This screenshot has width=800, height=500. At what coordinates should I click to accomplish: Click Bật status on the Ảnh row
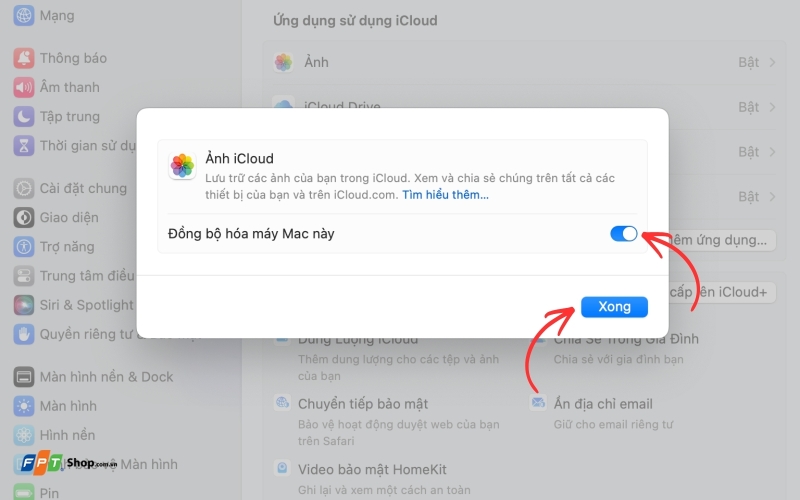(748, 62)
